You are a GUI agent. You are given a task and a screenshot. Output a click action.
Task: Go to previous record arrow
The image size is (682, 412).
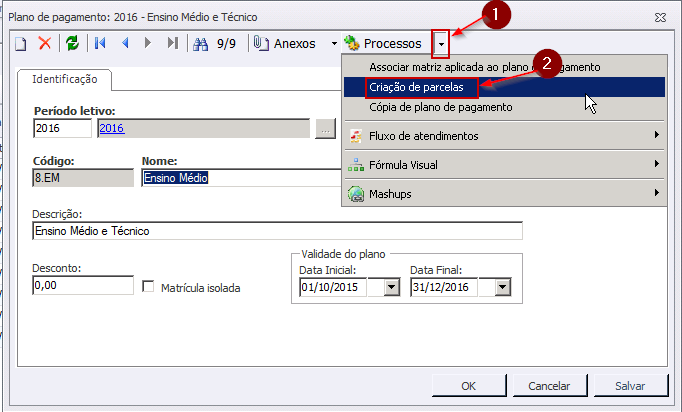(125, 43)
